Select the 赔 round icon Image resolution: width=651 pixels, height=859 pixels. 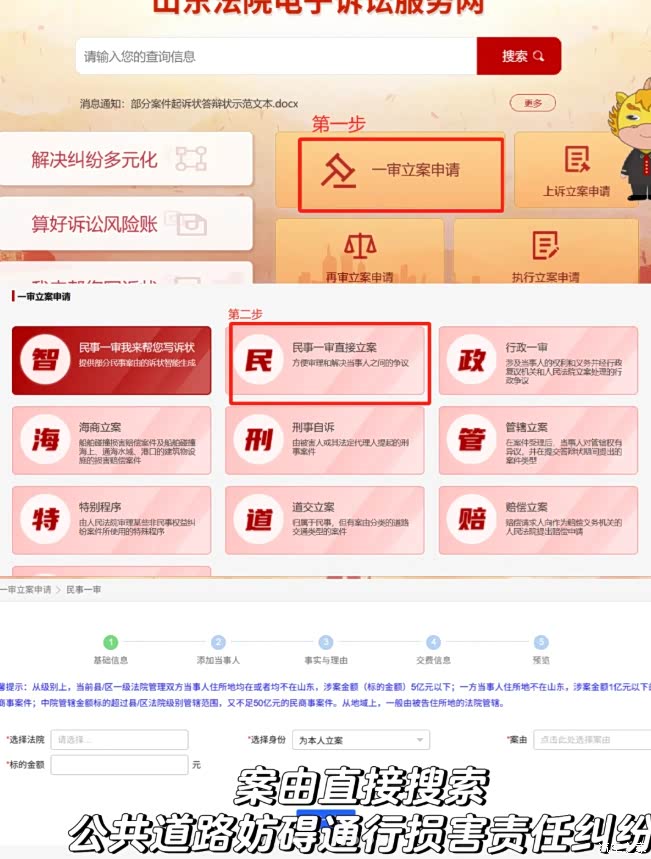[471, 519]
